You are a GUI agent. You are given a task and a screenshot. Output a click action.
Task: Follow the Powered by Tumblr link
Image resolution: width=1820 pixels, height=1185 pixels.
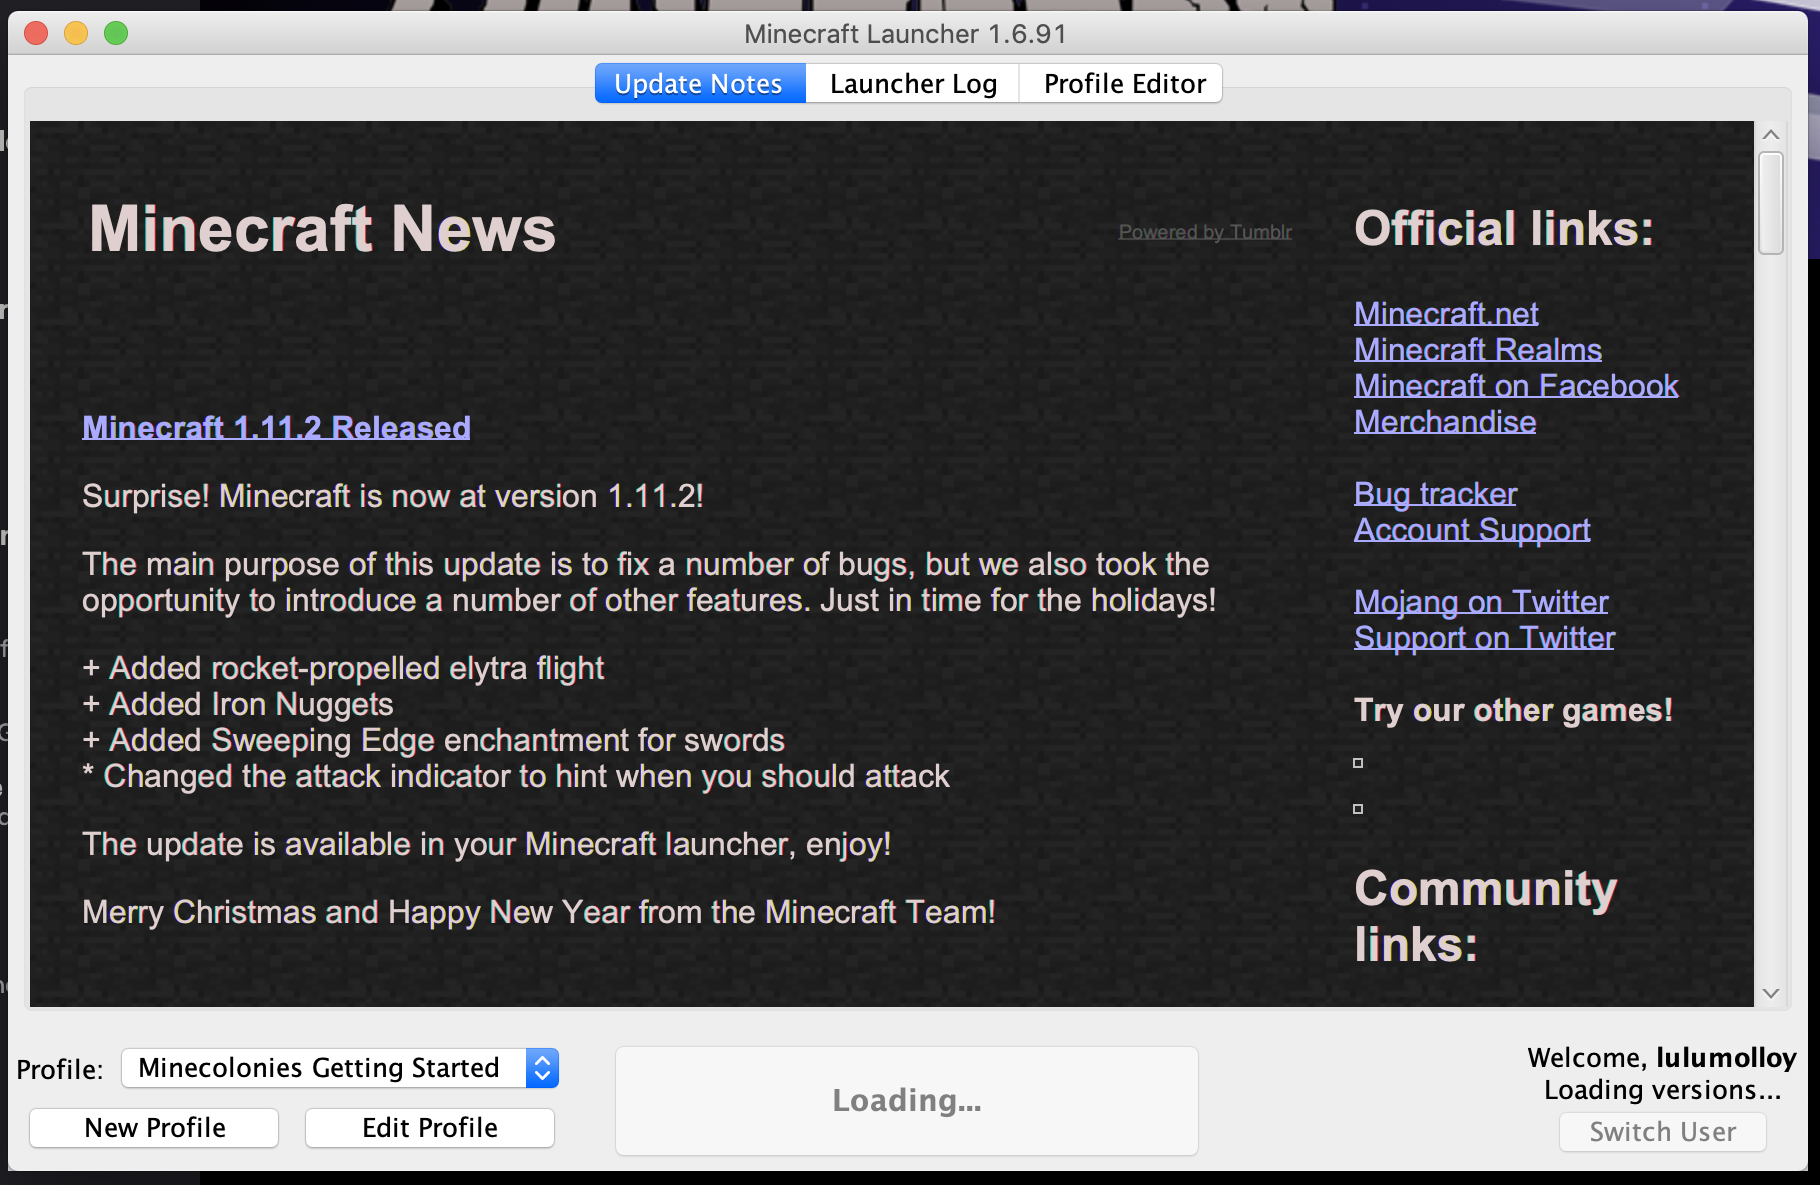click(x=1205, y=232)
